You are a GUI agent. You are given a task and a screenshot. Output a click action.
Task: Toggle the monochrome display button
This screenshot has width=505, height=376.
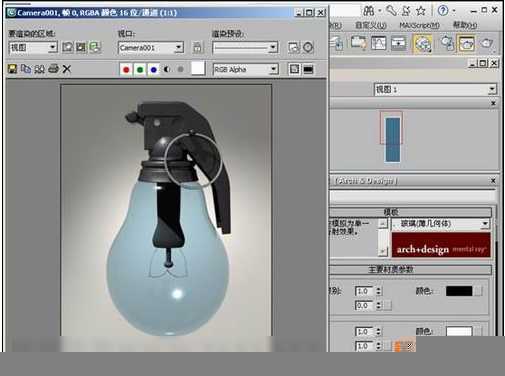pos(180,69)
